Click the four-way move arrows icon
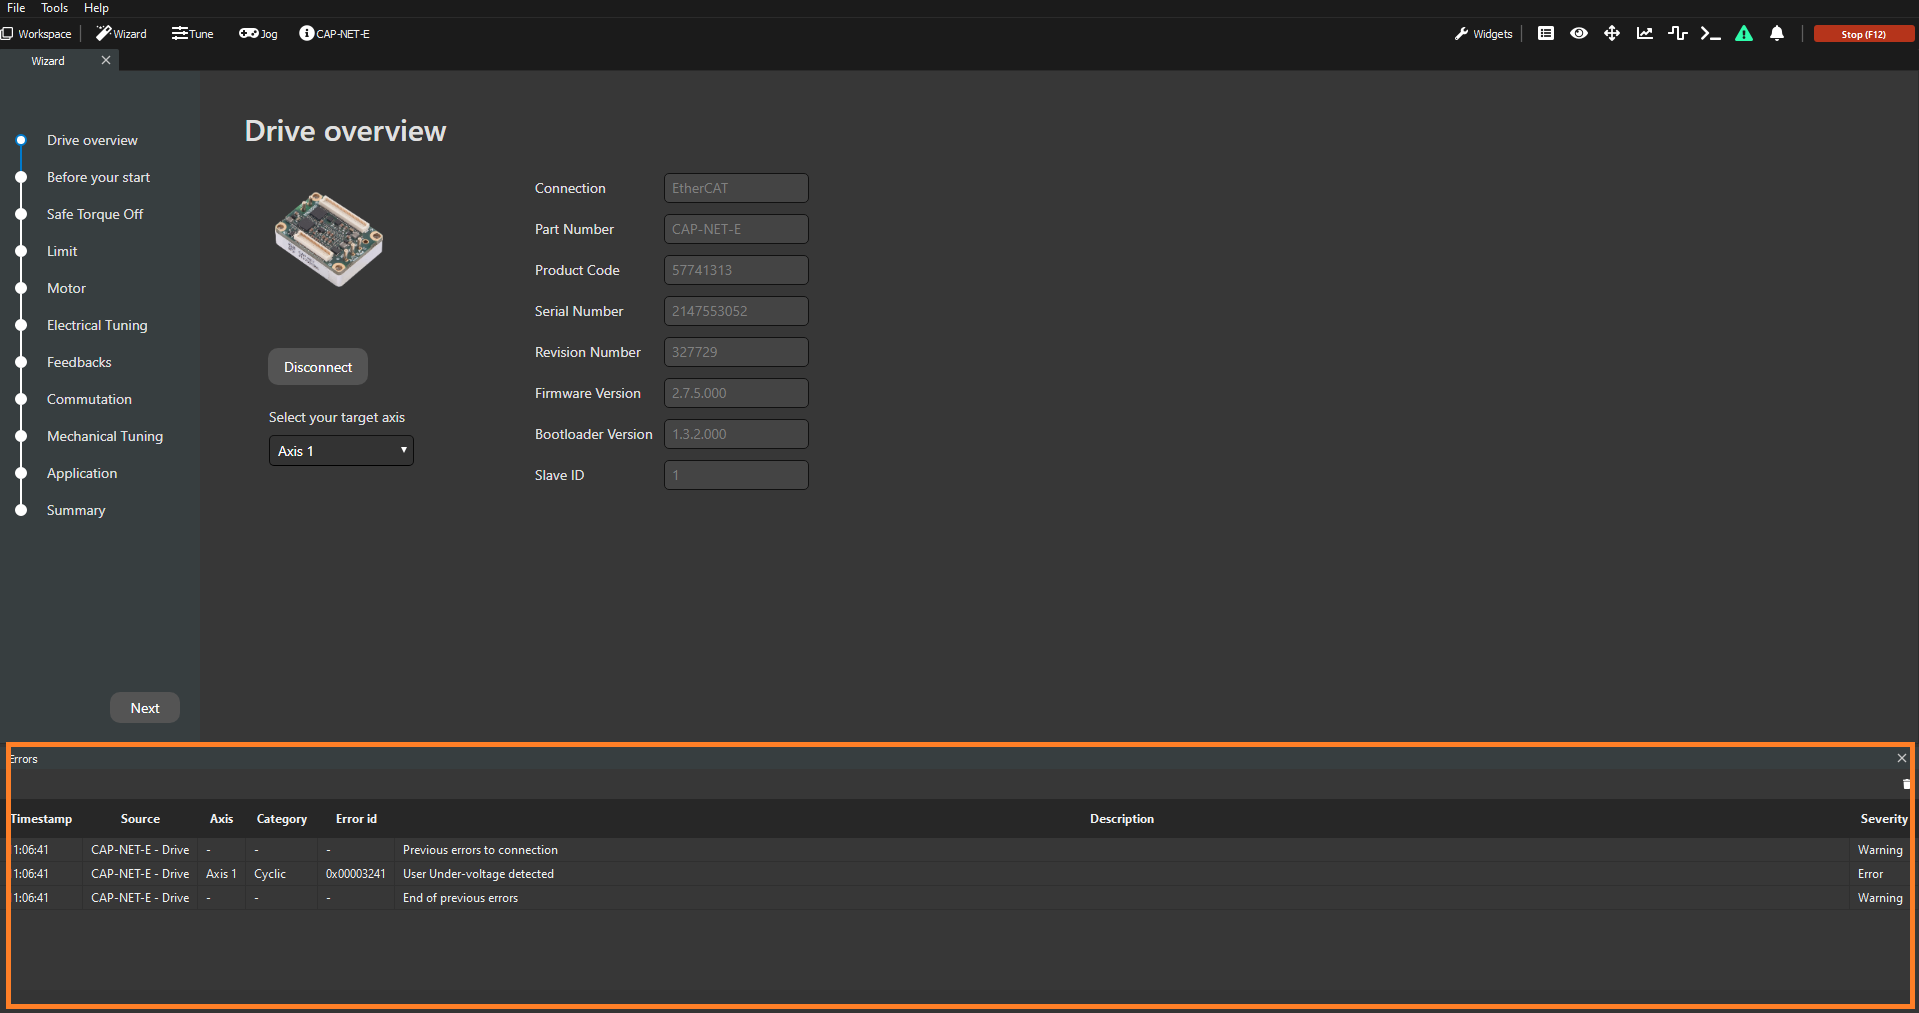The width and height of the screenshot is (1919, 1013). coord(1612,34)
